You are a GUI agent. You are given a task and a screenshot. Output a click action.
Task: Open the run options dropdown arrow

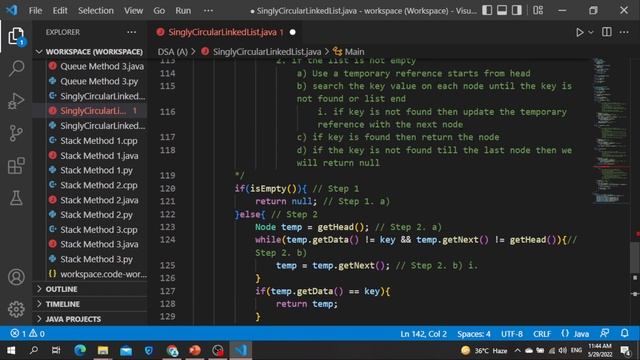(x=591, y=32)
